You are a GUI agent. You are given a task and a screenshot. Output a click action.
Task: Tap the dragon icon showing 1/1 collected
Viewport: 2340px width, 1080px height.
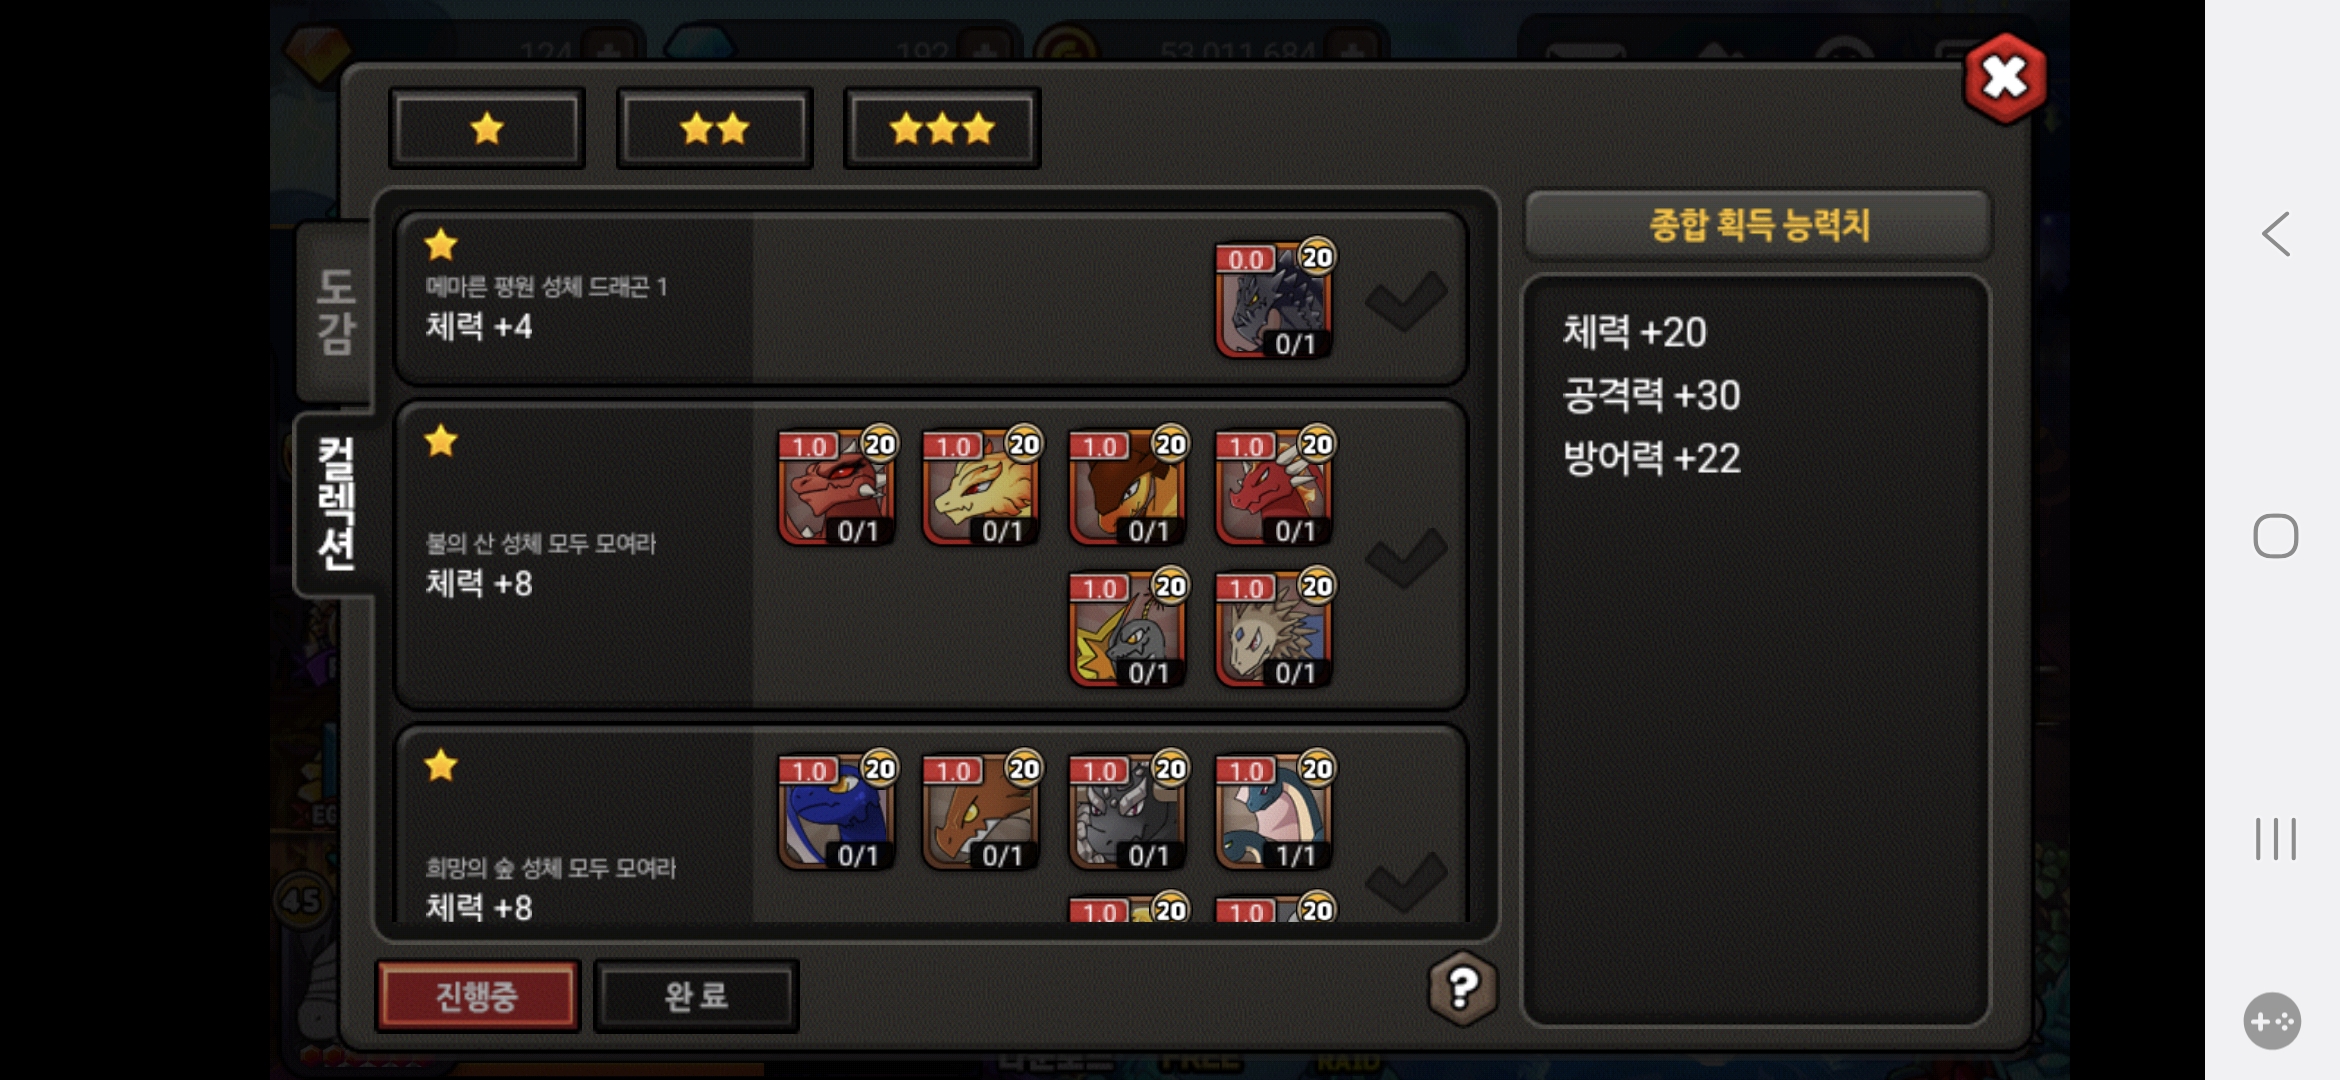(1274, 812)
